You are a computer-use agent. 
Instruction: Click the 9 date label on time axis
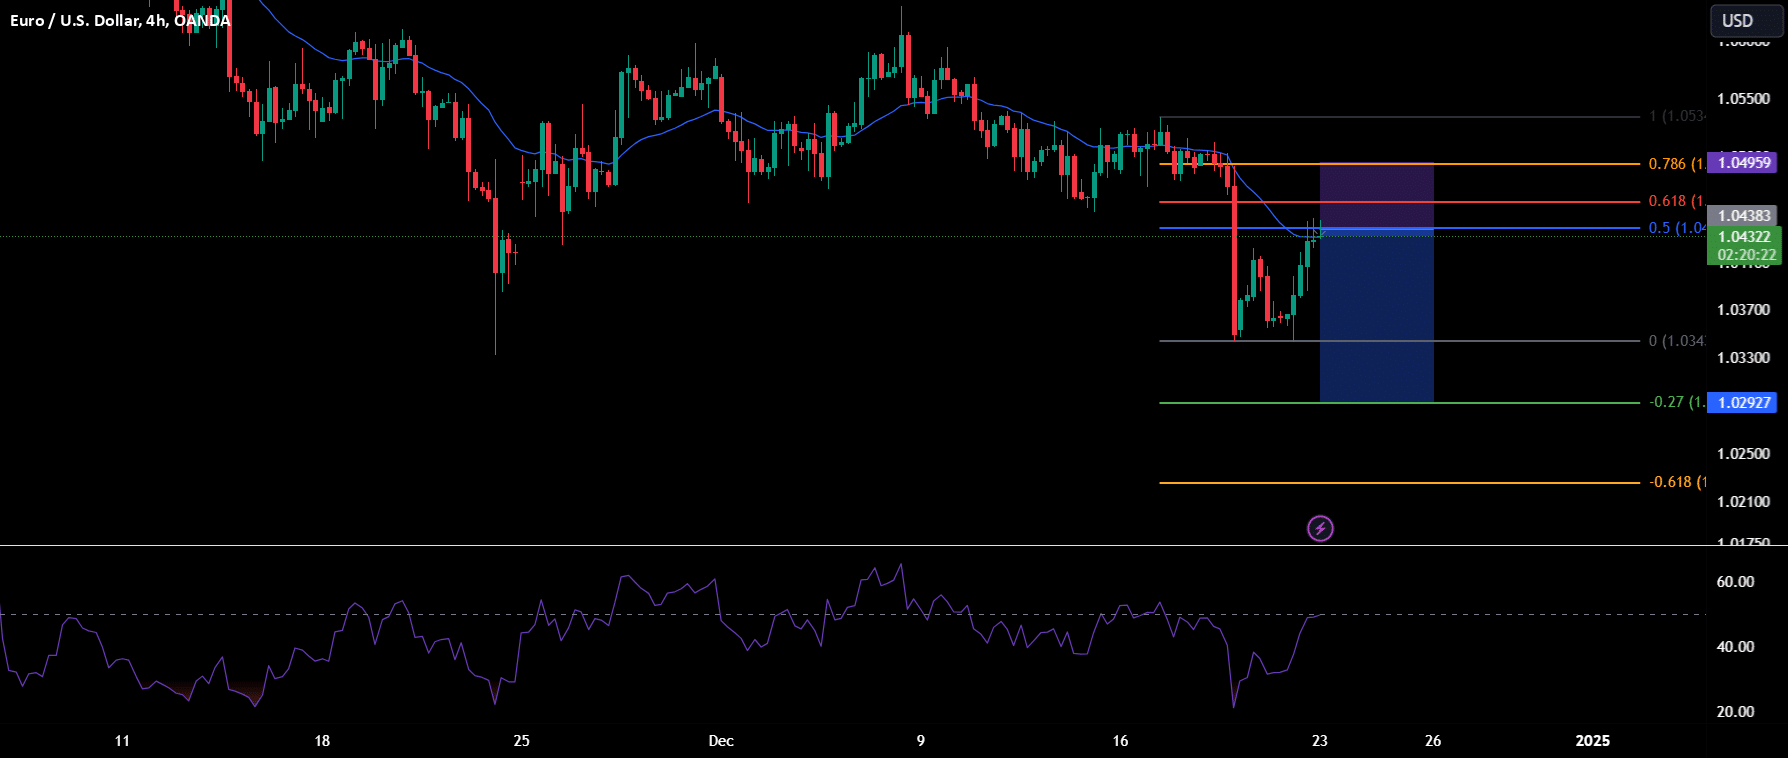[921, 741]
